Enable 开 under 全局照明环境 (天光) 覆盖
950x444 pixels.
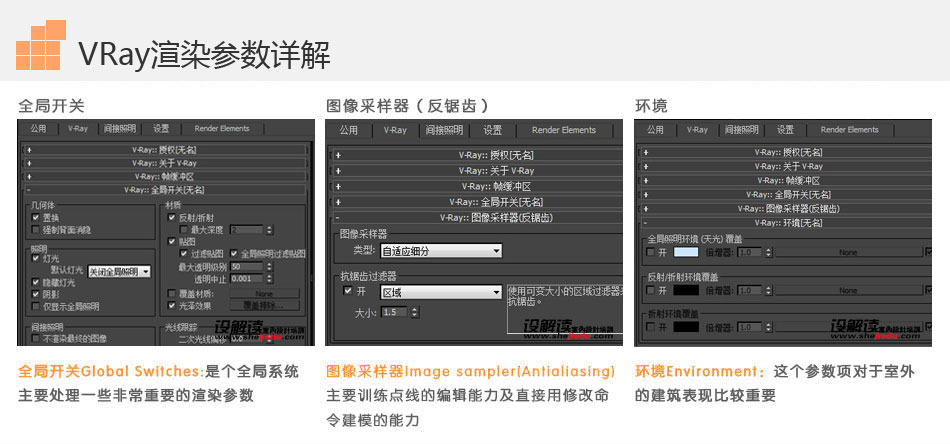[650, 252]
